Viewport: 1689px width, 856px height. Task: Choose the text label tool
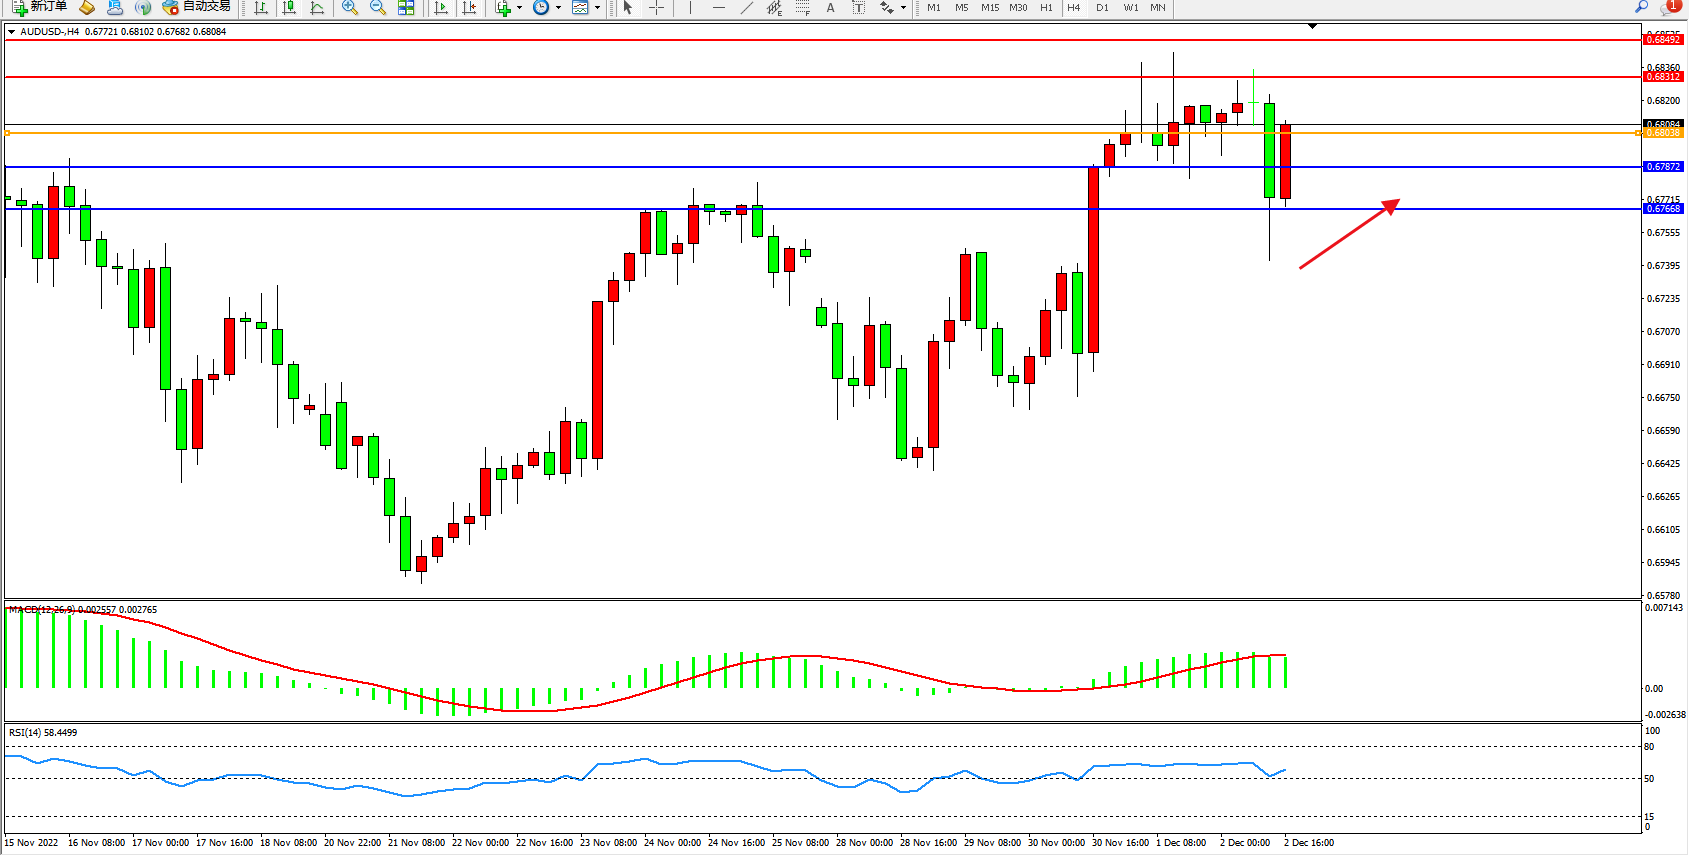coord(858,7)
